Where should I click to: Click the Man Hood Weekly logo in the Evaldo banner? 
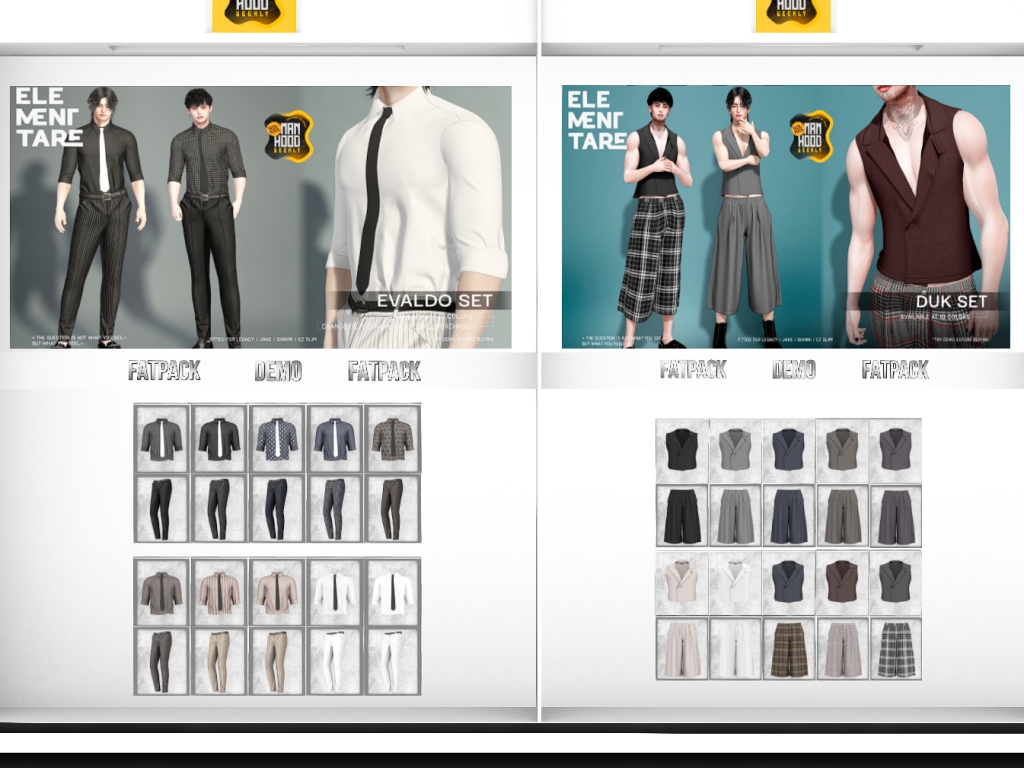288,135
